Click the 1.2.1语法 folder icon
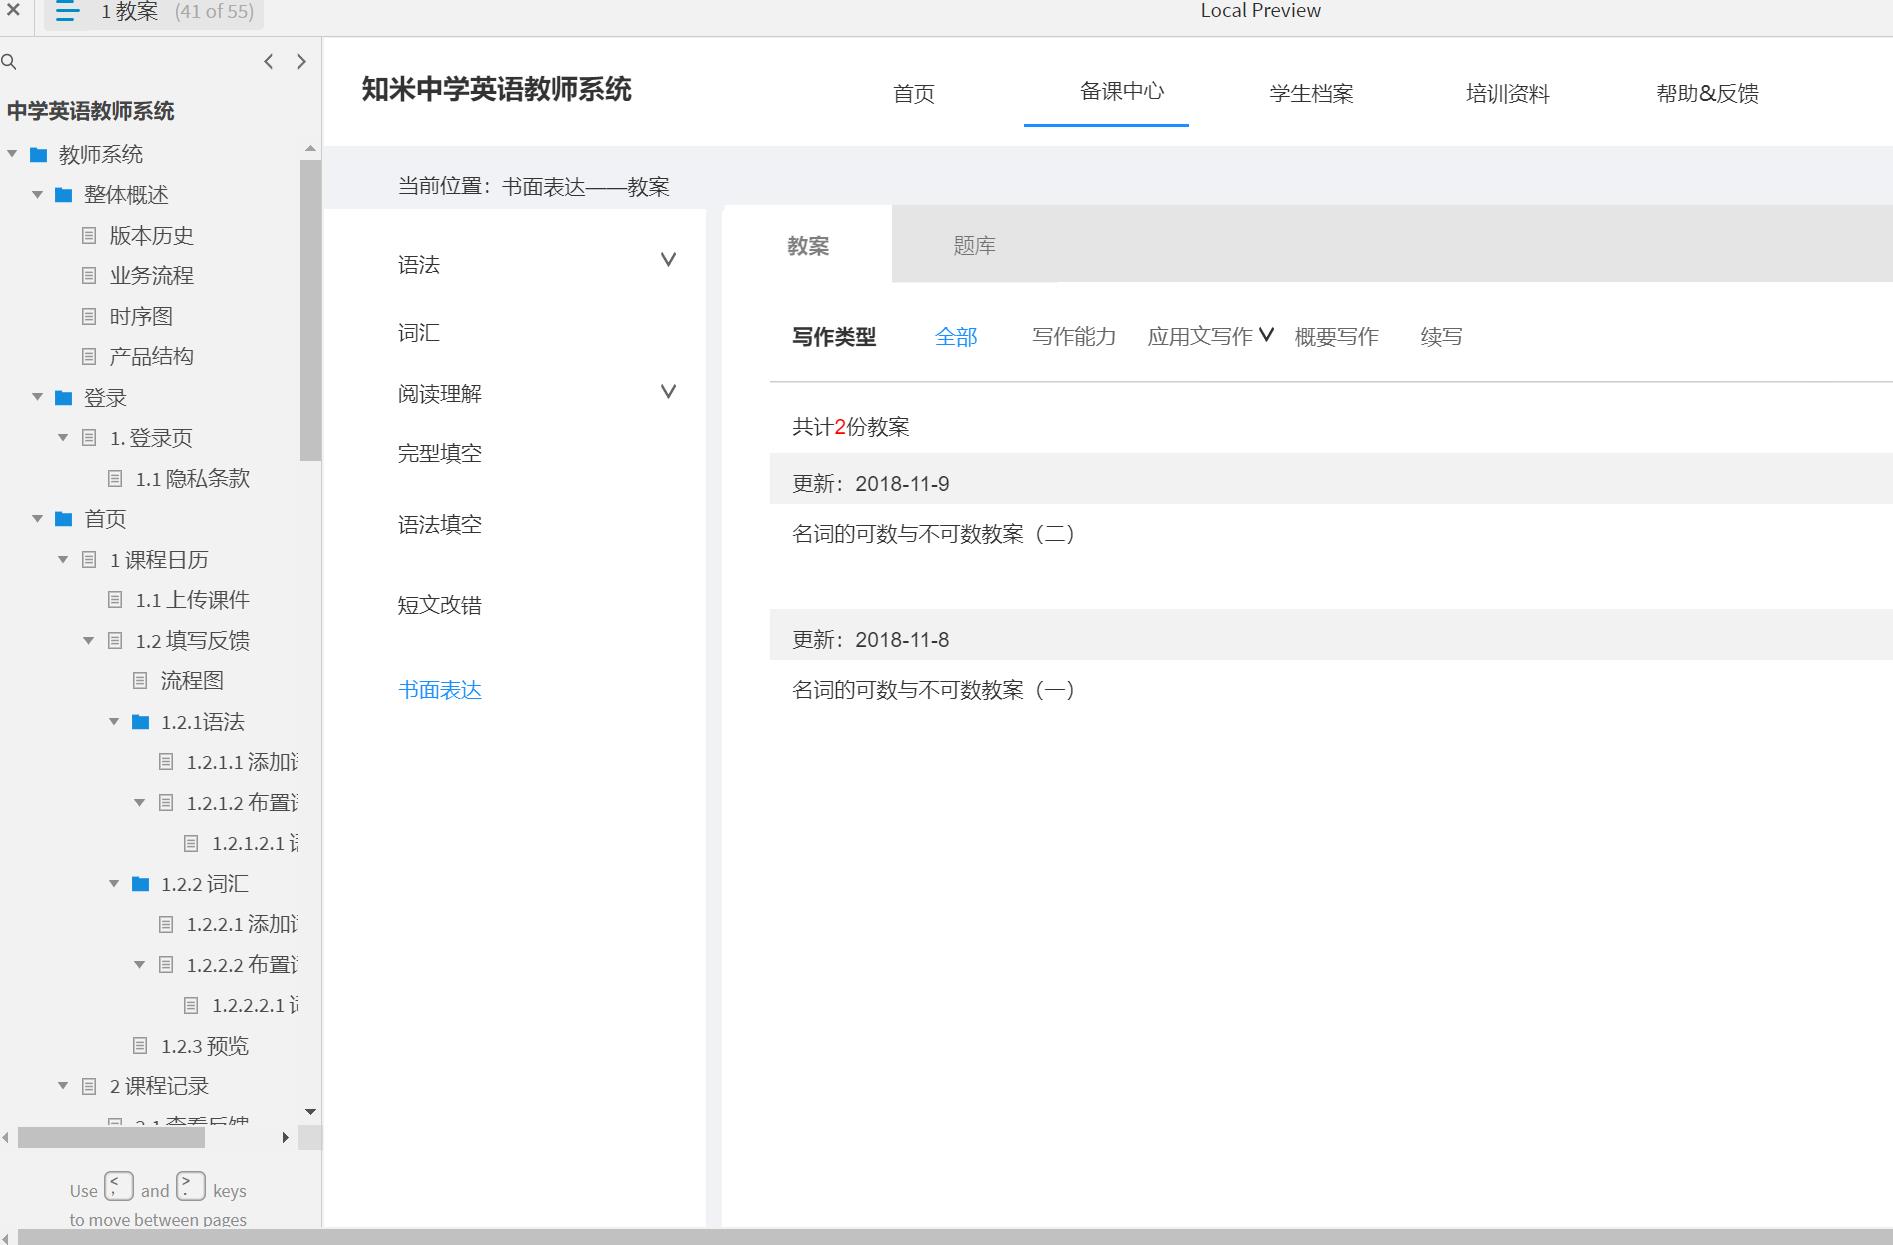 point(141,722)
